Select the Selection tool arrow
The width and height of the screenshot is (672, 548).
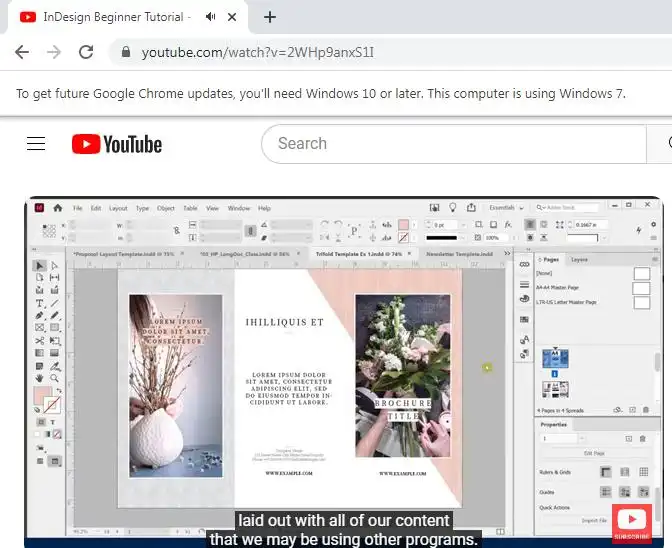(39, 266)
